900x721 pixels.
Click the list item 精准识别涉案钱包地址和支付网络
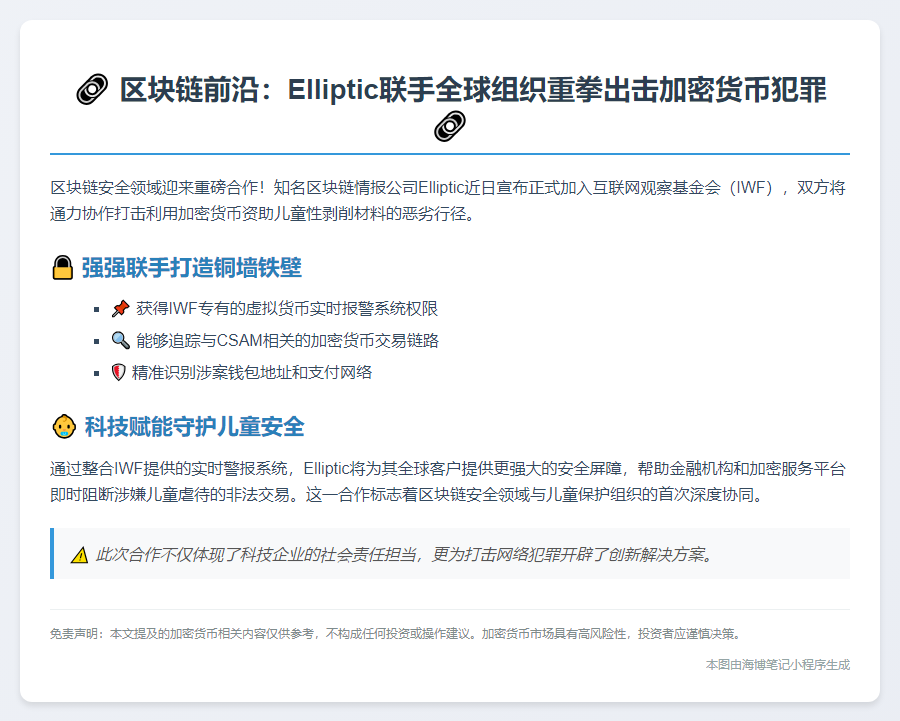(242, 373)
